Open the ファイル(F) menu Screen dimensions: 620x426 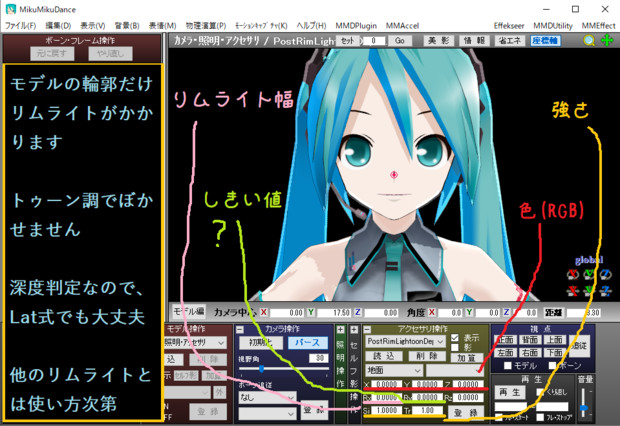tap(21, 26)
